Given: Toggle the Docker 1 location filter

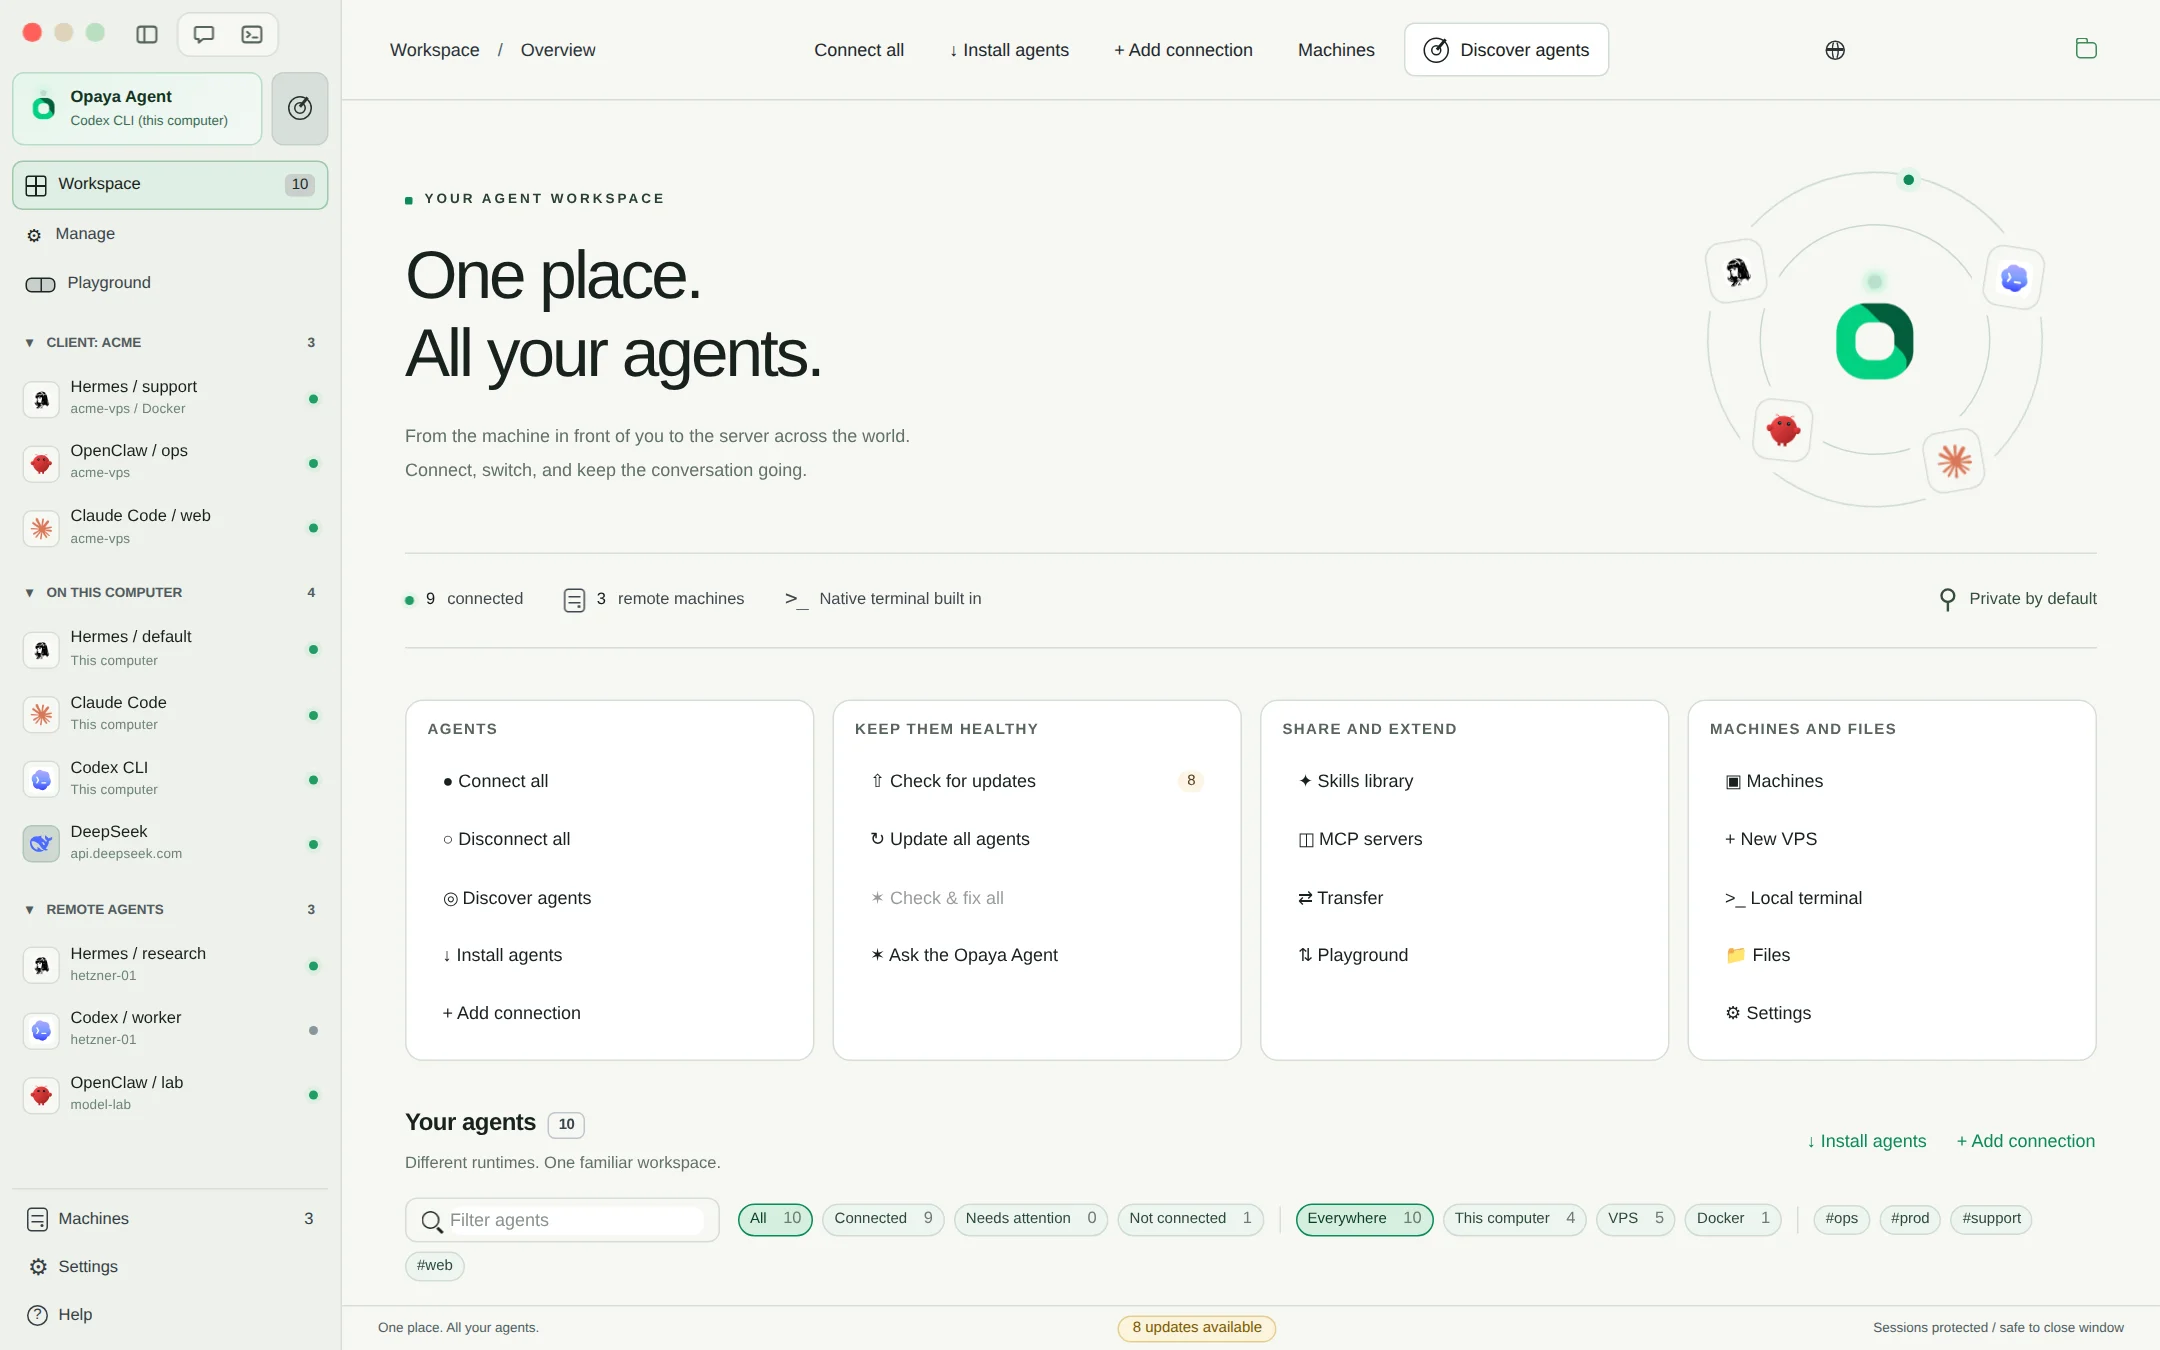Looking at the screenshot, I should [1733, 1219].
